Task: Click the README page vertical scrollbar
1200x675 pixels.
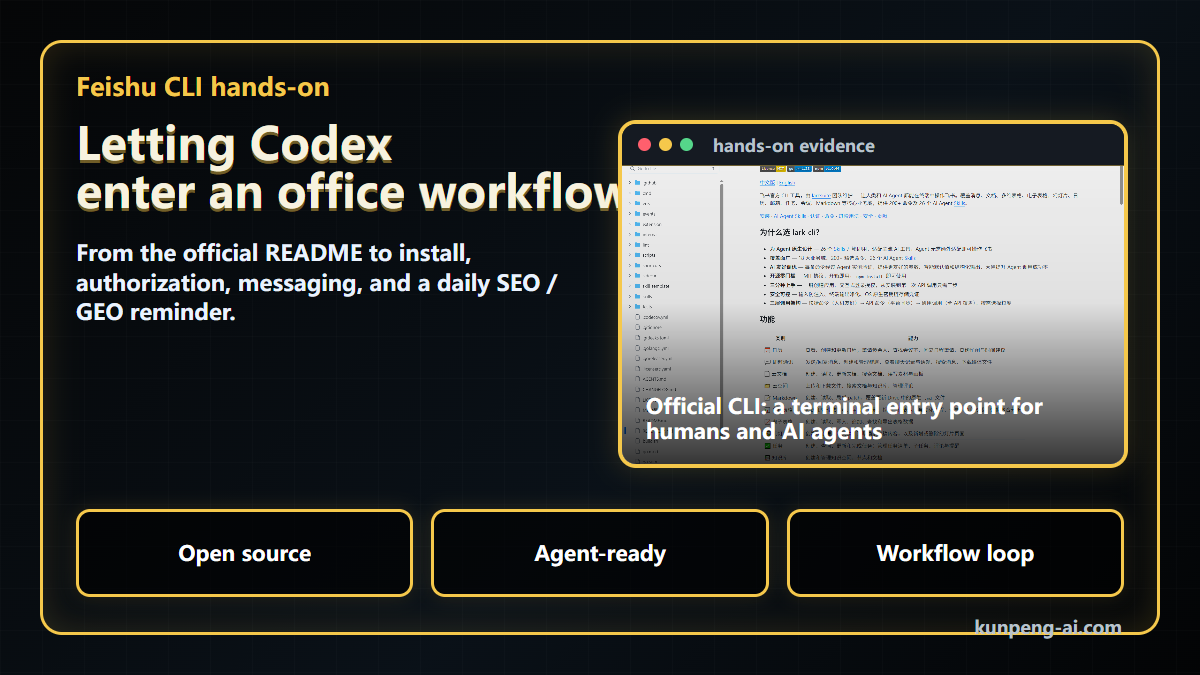Action: pyautogui.click(x=1121, y=186)
